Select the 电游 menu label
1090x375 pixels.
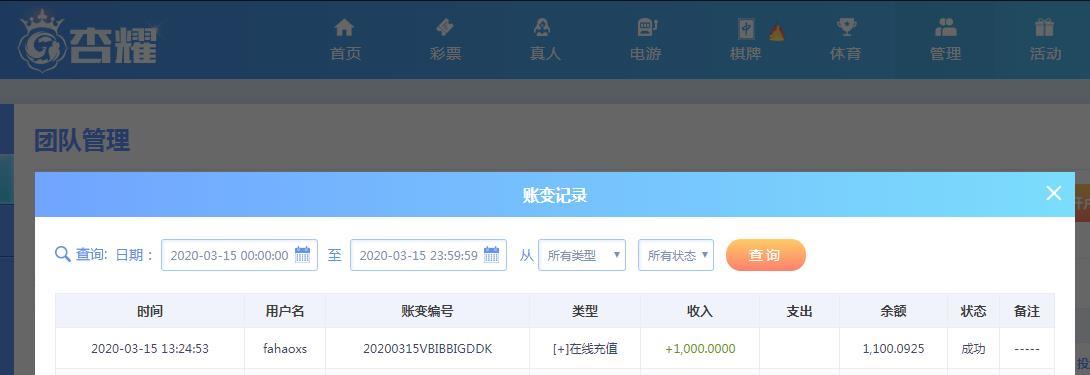pos(645,54)
